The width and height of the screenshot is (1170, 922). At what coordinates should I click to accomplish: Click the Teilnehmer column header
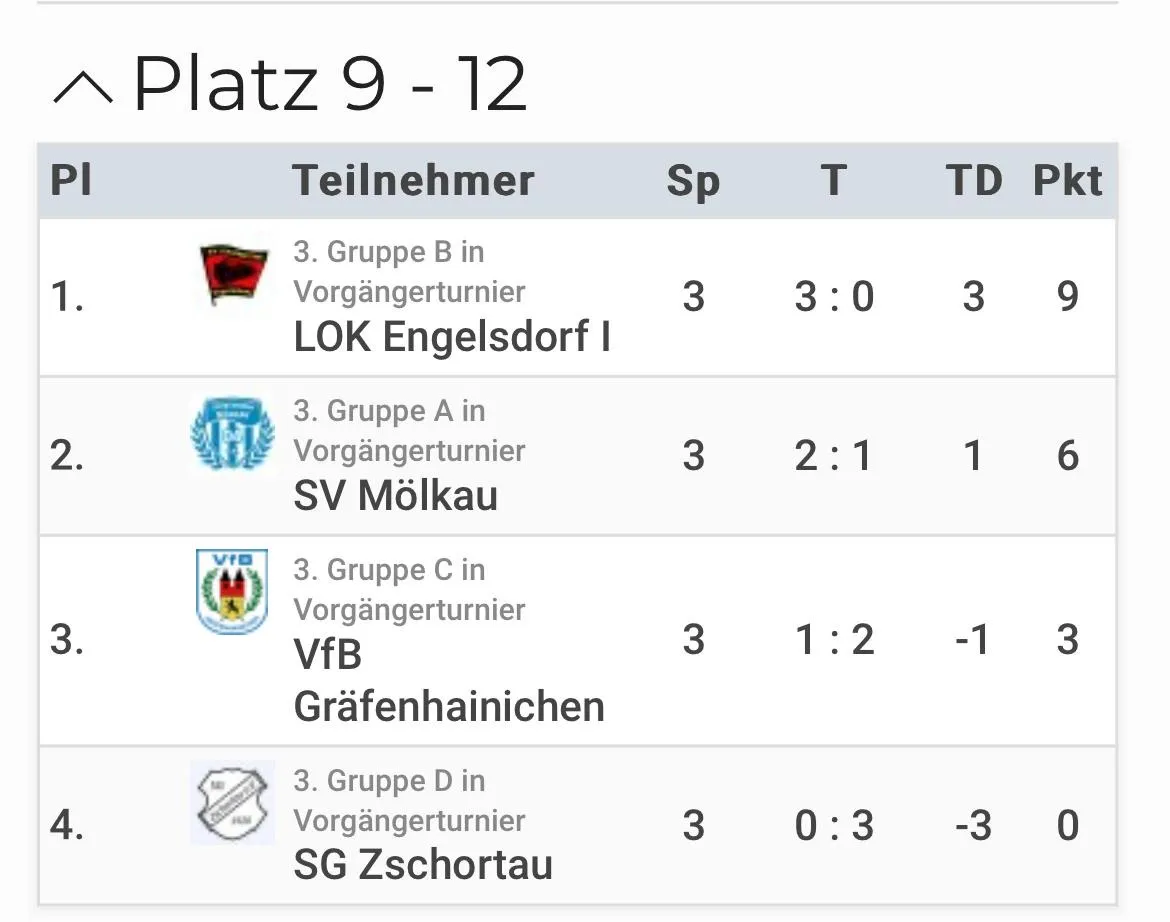click(413, 181)
